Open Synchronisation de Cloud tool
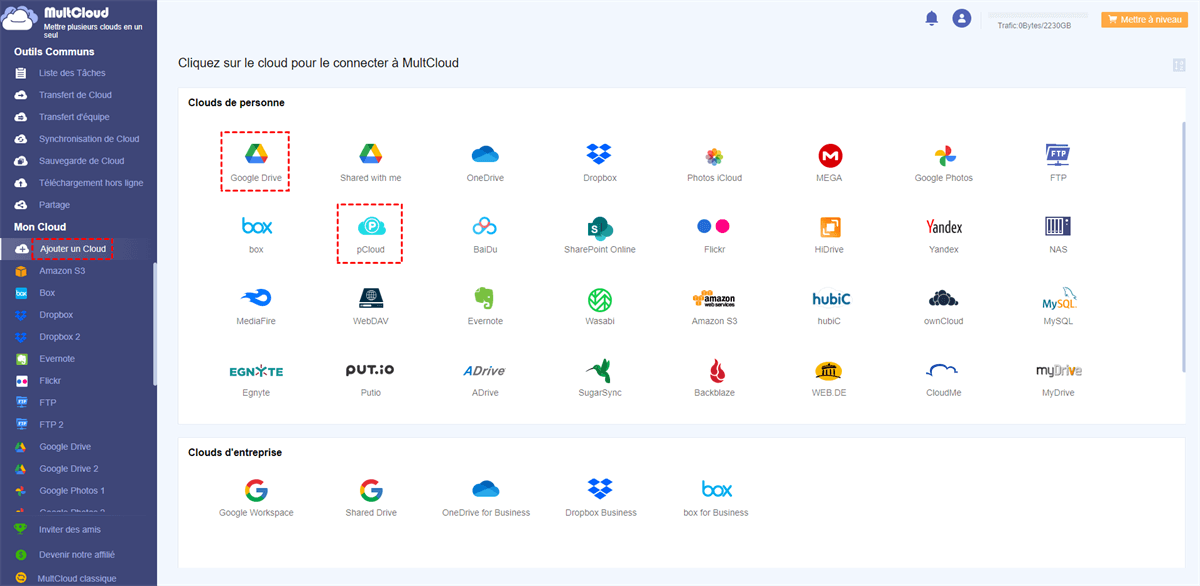The image size is (1200, 586). (89, 139)
